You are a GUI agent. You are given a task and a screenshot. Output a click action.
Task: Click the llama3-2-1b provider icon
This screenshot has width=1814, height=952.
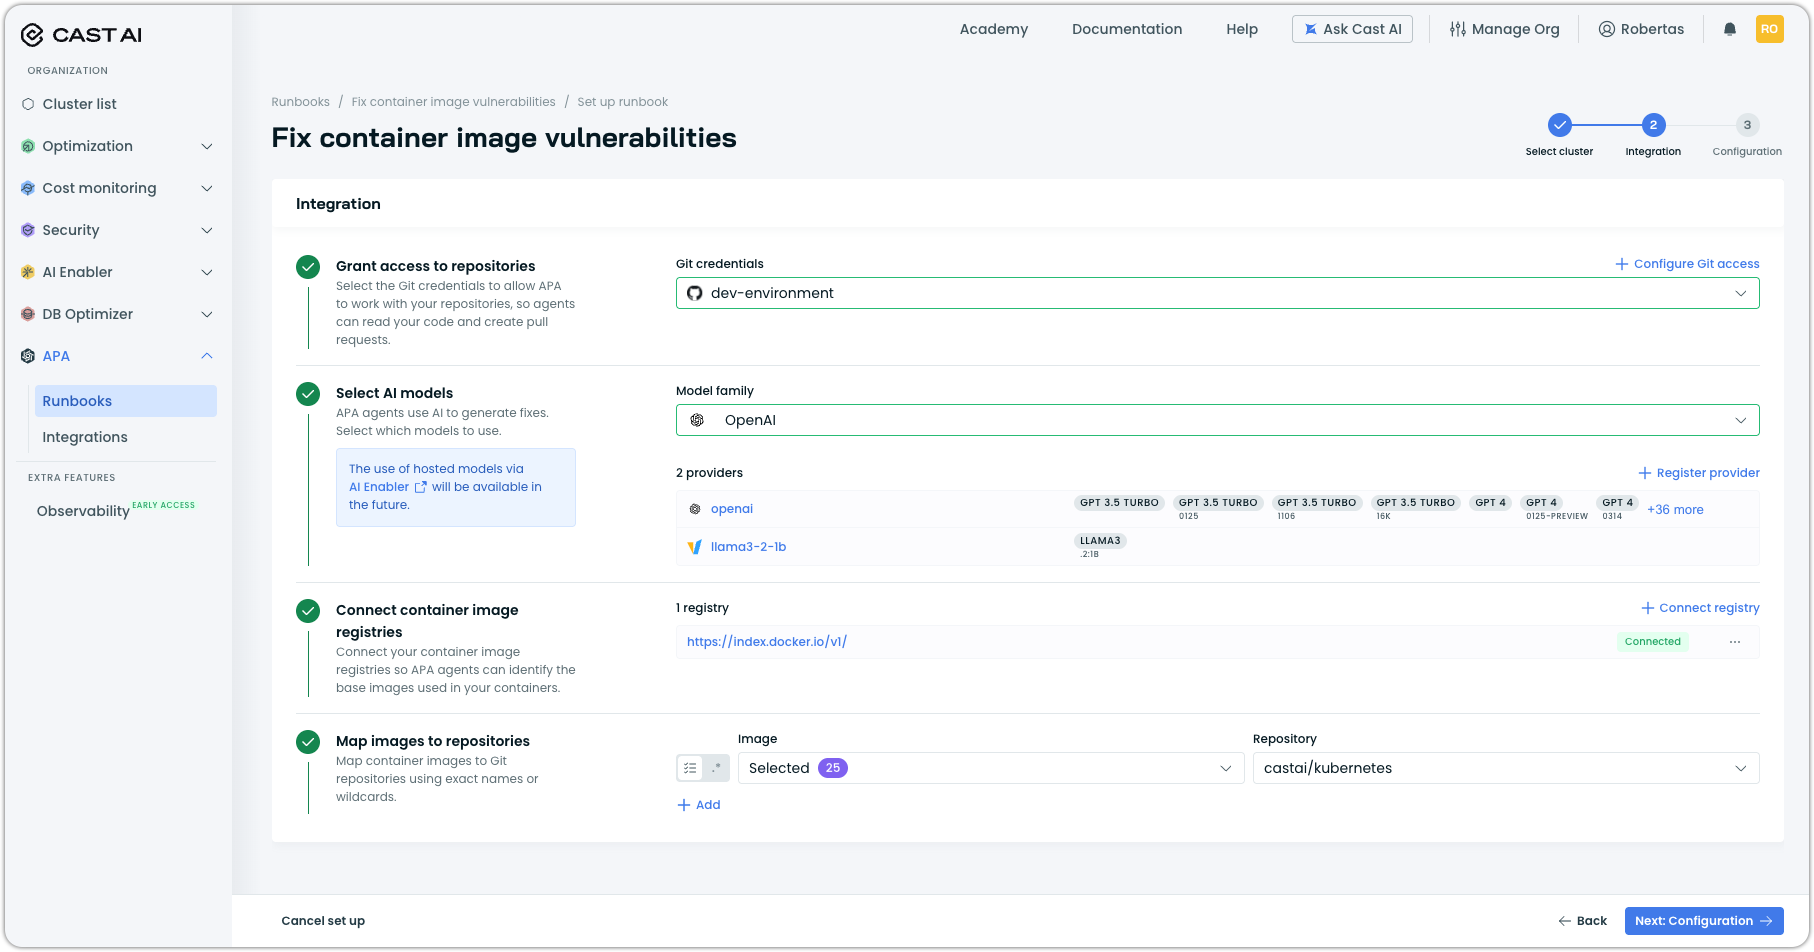(x=695, y=547)
